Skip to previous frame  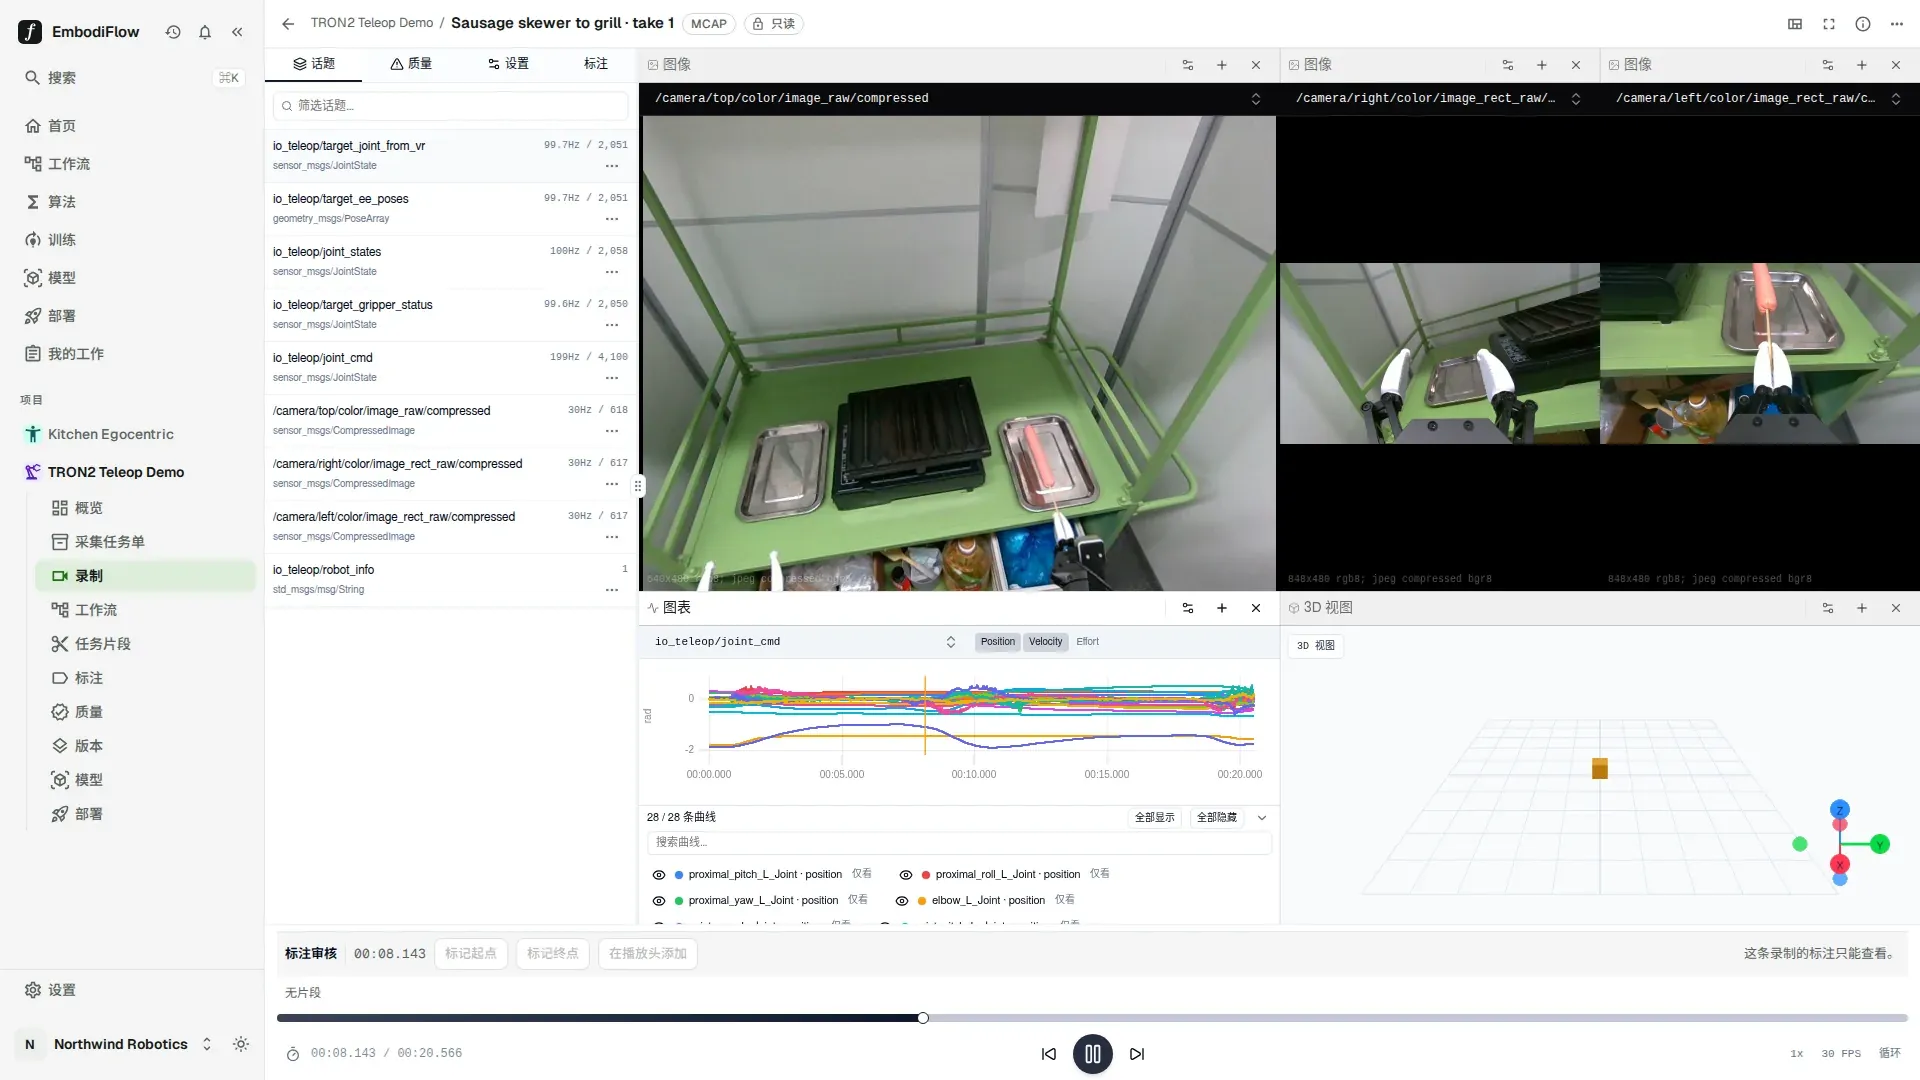coord(1049,1054)
